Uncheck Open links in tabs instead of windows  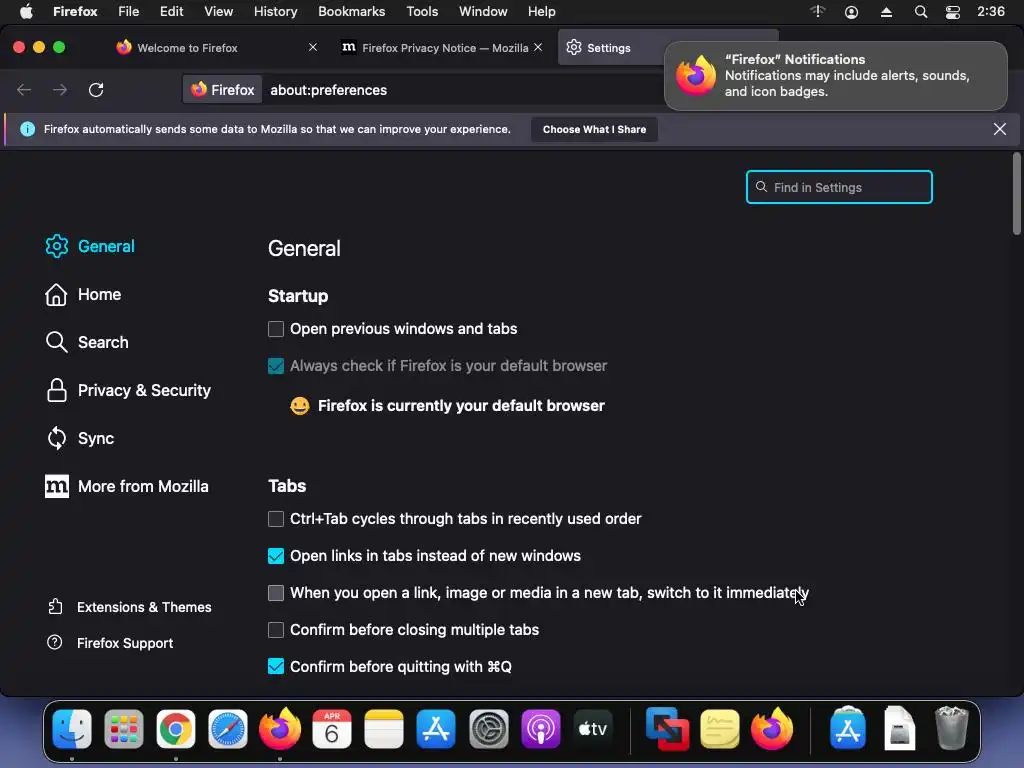(x=276, y=556)
